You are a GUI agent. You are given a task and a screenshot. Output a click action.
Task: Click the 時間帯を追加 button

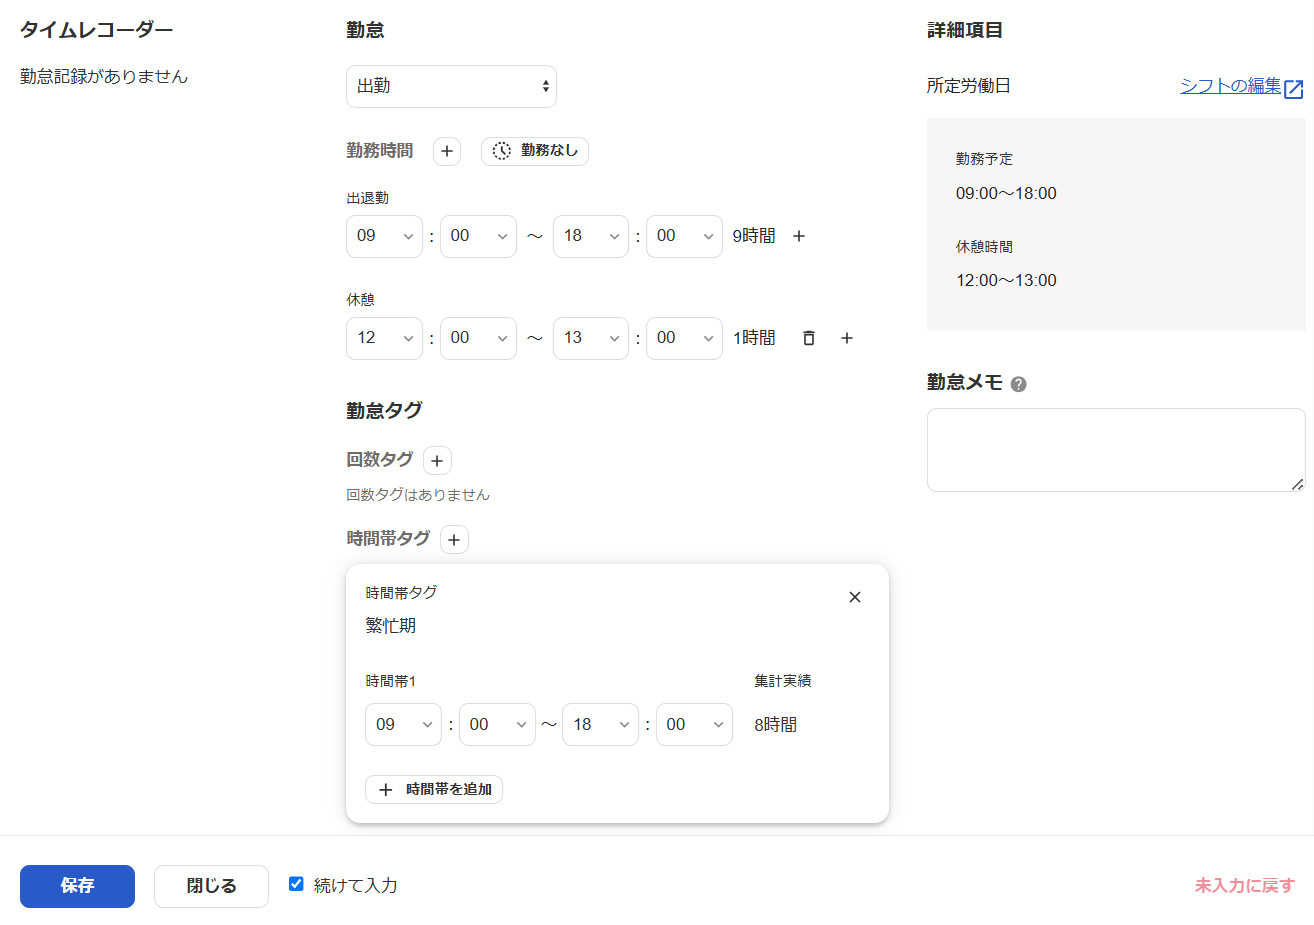click(x=434, y=789)
